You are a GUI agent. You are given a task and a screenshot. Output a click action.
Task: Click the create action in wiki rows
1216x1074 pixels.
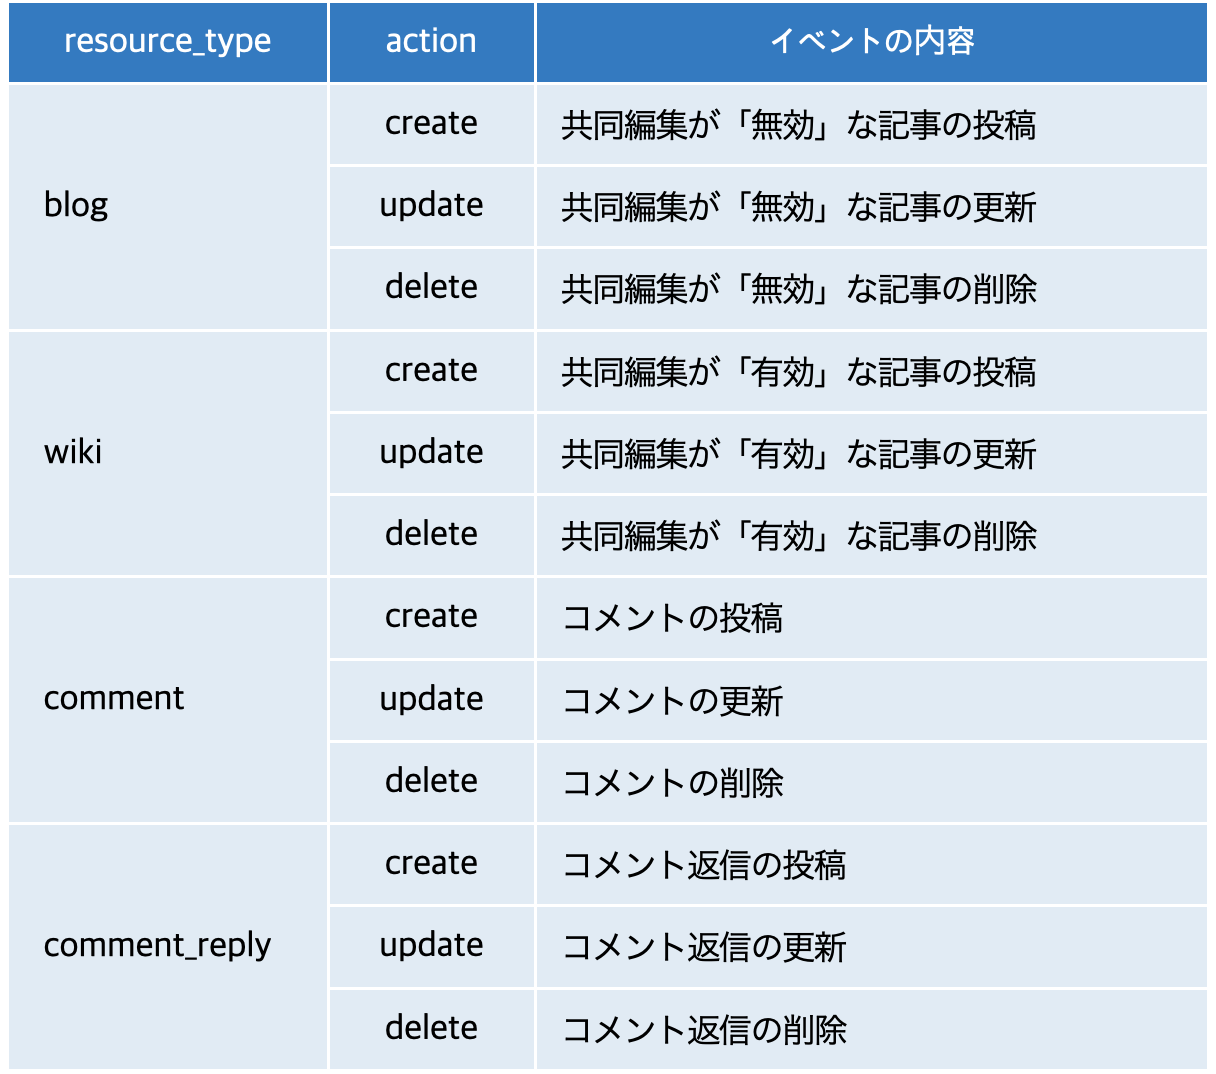431,371
